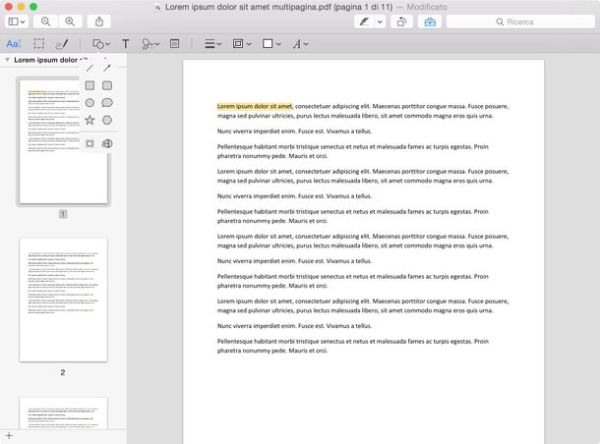Click the Share button in toolbar
Screen dimensions: 600x444
pos(99,22)
